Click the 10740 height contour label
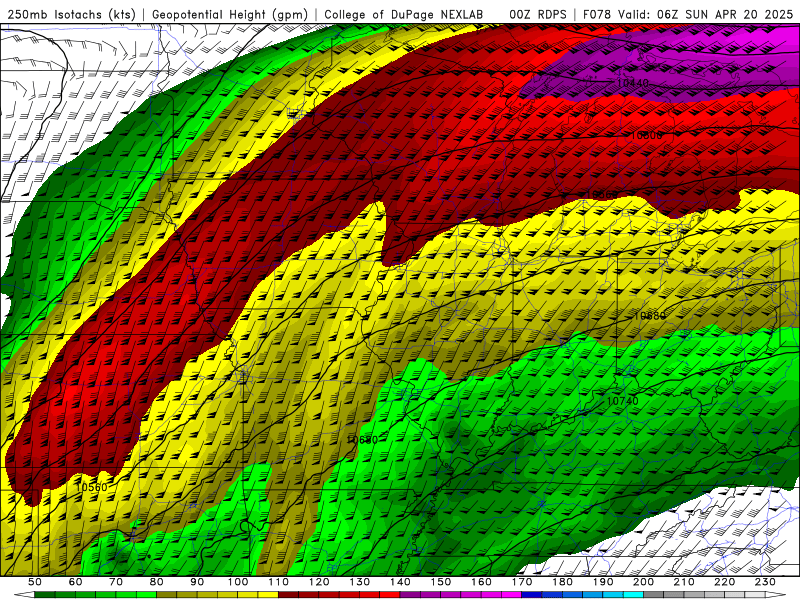 622,401
